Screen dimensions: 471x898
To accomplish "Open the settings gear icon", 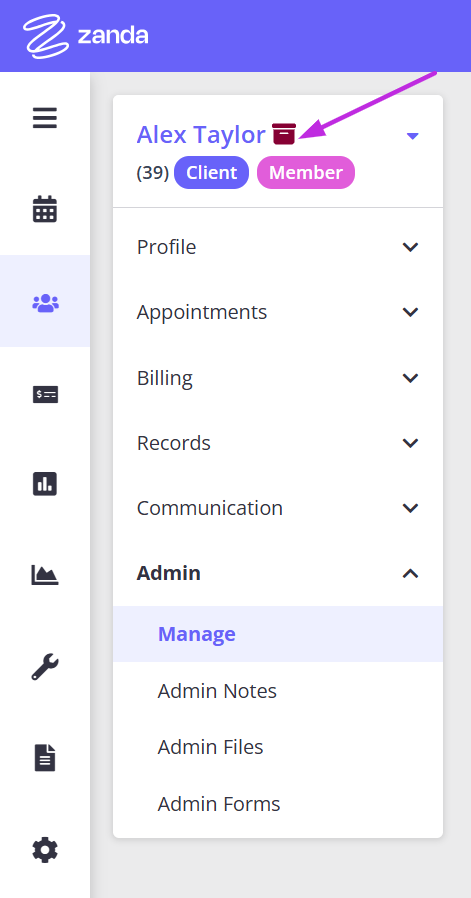I will point(45,849).
